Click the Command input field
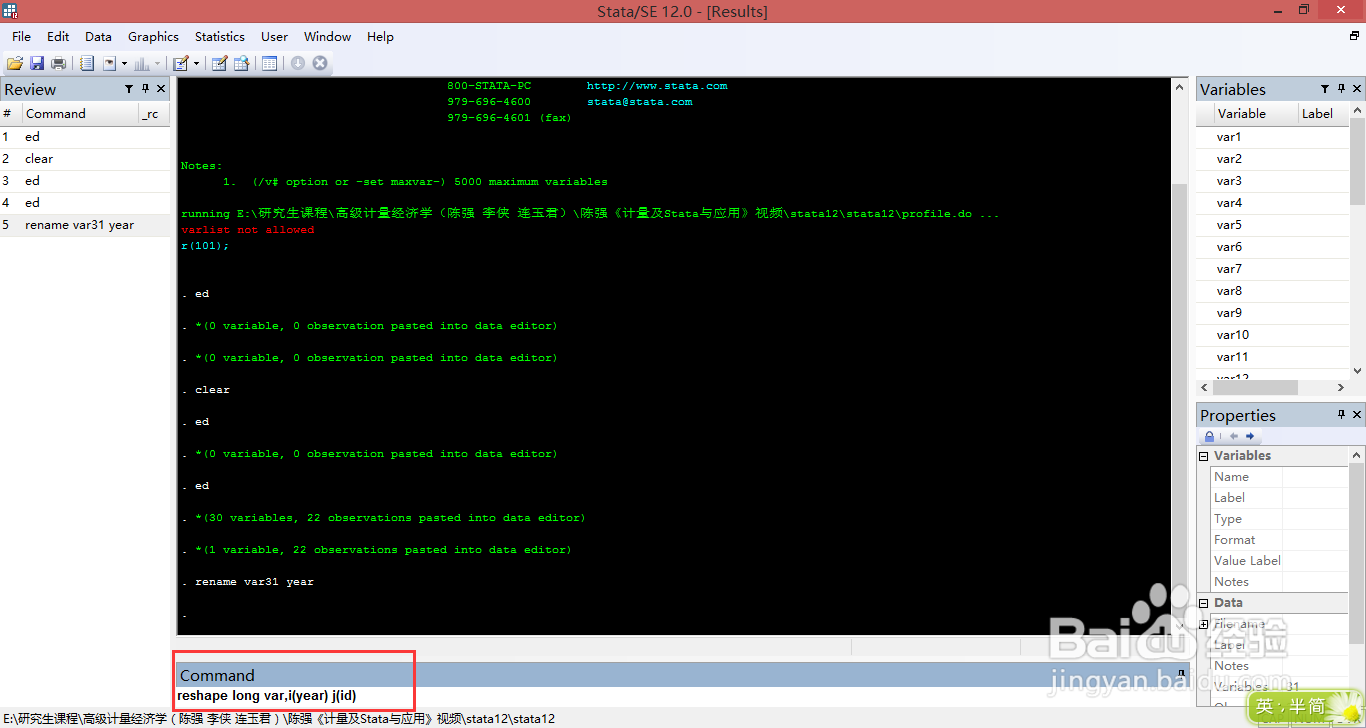This screenshot has width=1366, height=728. pyautogui.click(x=680, y=696)
